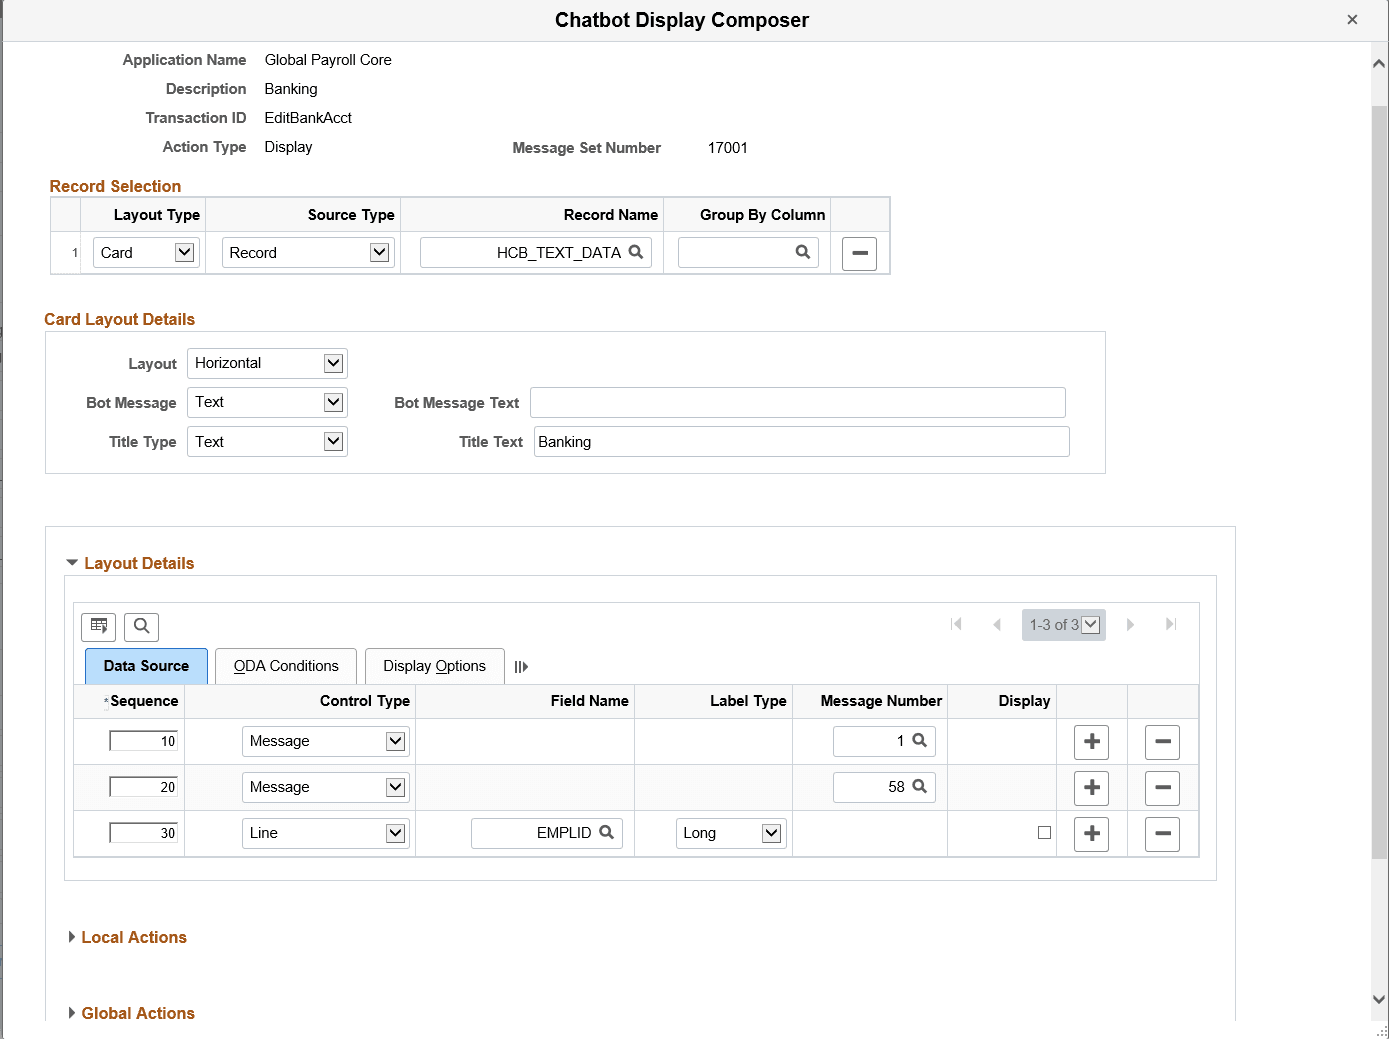Image resolution: width=1389 pixels, height=1039 pixels.
Task: Remove the Record Selection row with minus button
Action: [859, 254]
